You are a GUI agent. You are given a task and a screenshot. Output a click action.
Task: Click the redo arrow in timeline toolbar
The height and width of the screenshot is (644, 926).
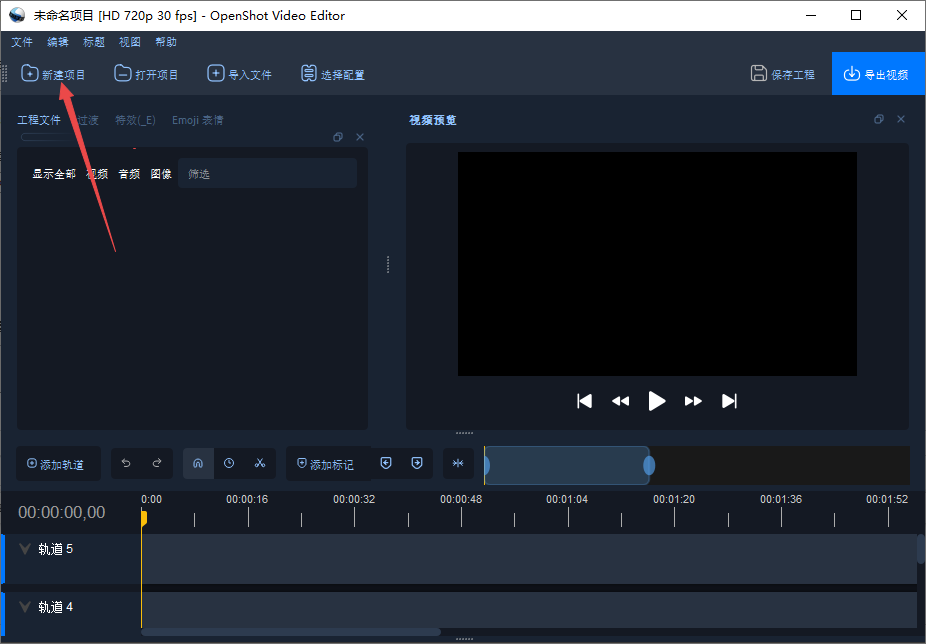[157, 463]
